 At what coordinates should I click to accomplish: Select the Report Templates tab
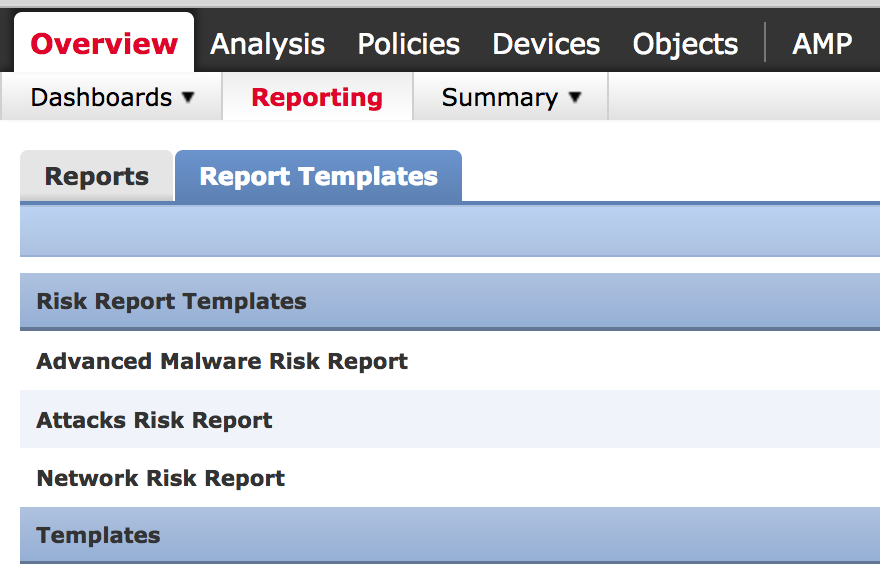point(318,177)
